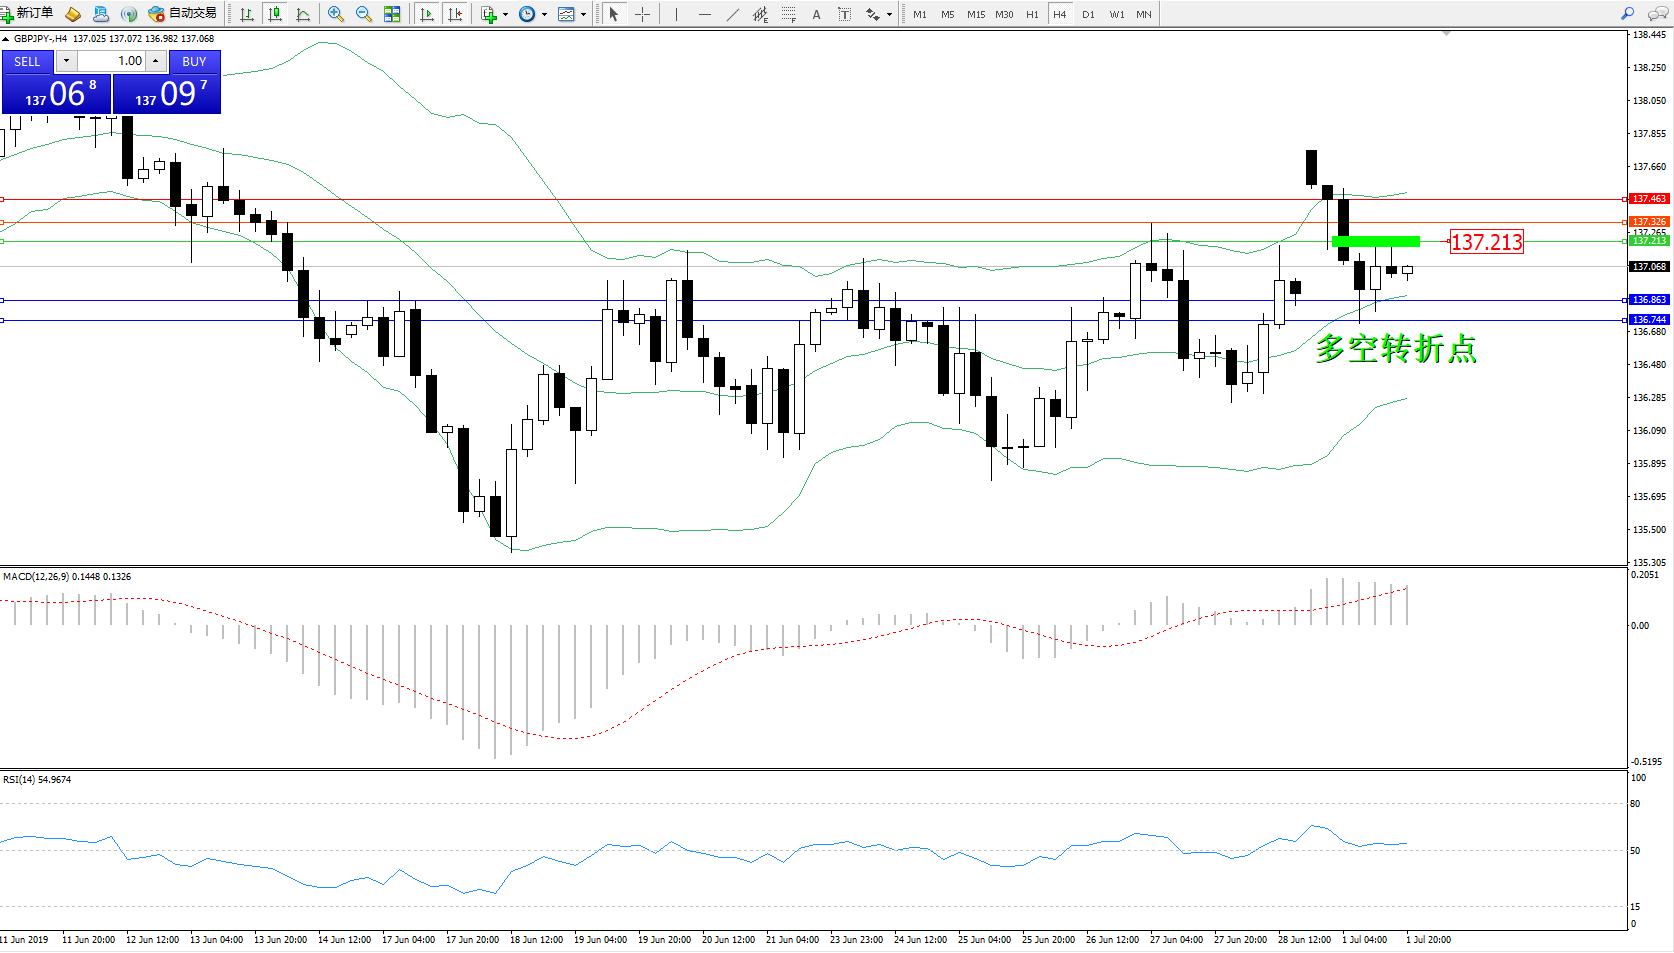The image size is (1674, 953).
Task: Click the Zoom In magnifier icon
Action: tap(336, 14)
